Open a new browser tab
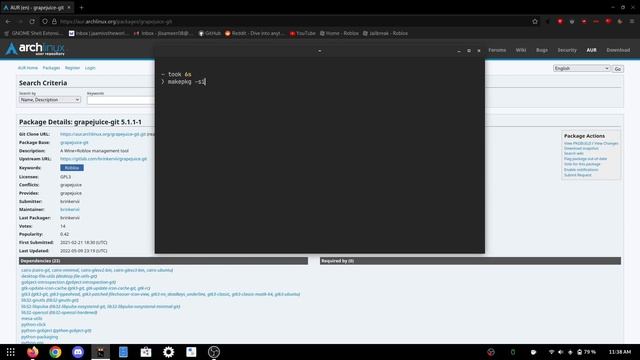 coord(81,7)
